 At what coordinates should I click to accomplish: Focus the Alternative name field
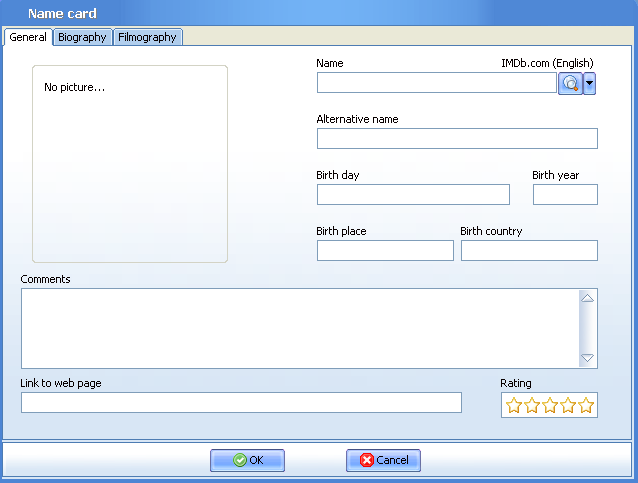coord(457,138)
